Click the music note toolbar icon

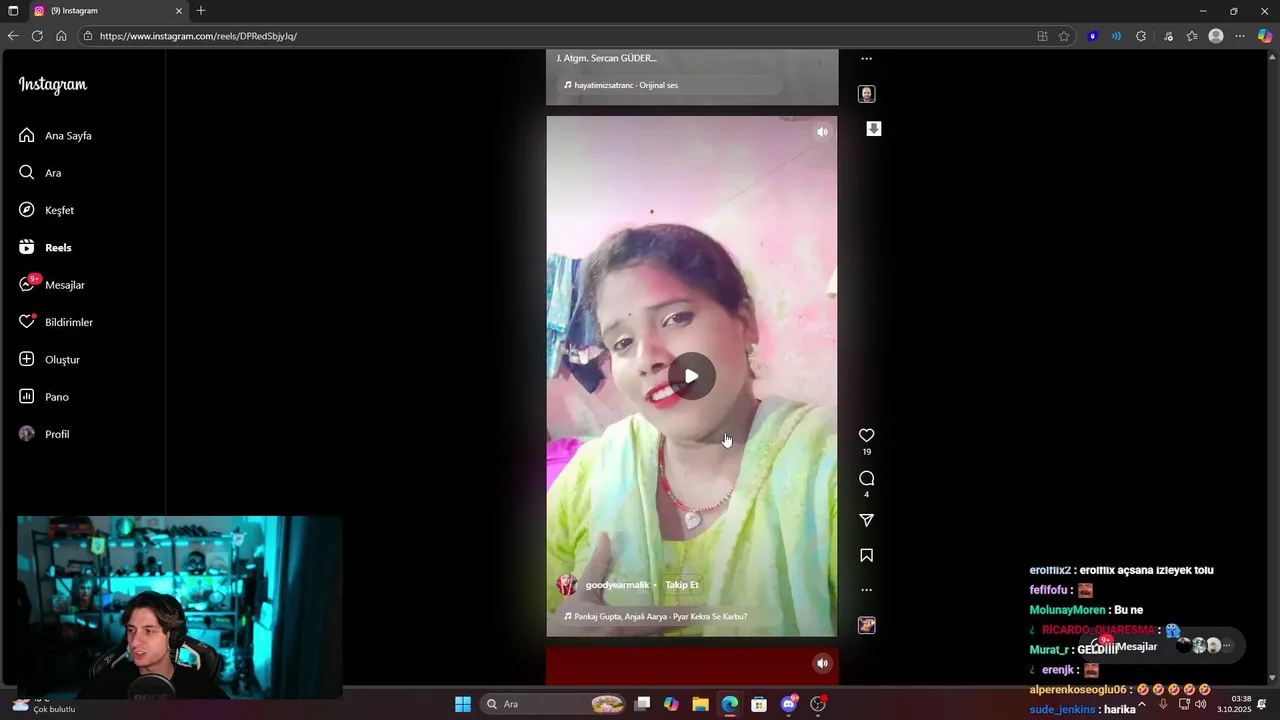[x=1168, y=36]
